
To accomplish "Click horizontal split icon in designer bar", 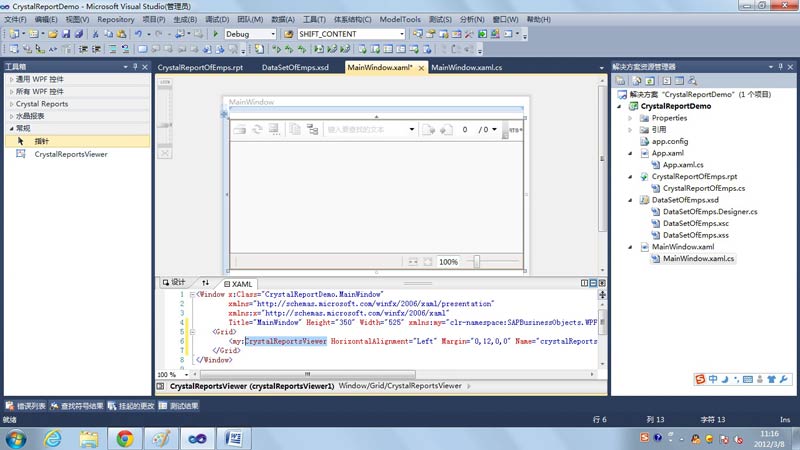I will click(593, 283).
